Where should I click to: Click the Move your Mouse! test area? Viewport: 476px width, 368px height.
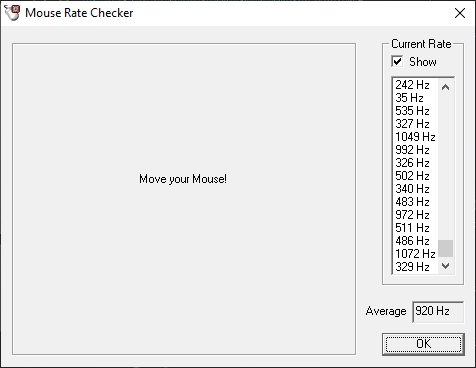point(184,199)
